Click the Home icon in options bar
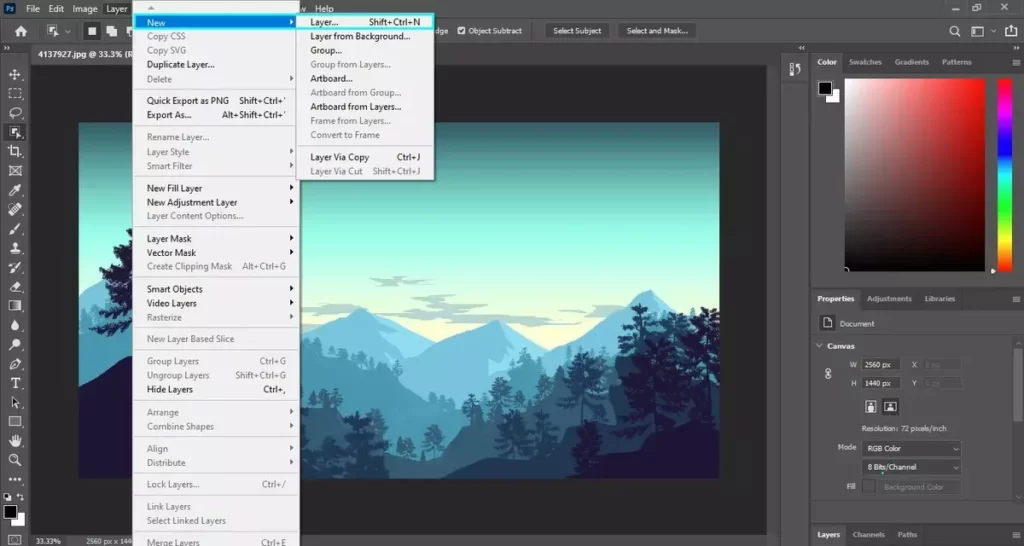The image size is (1024, 546). click(21, 31)
